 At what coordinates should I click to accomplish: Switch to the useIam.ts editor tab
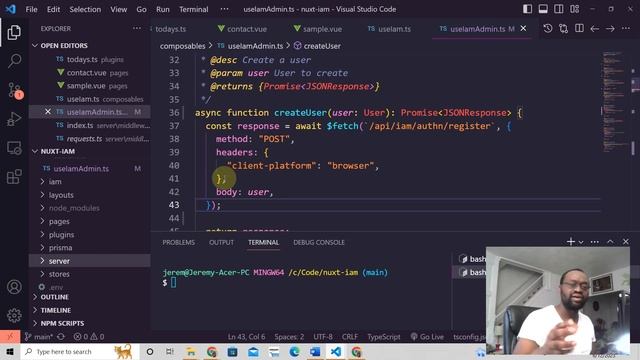click(x=389, y=29)
